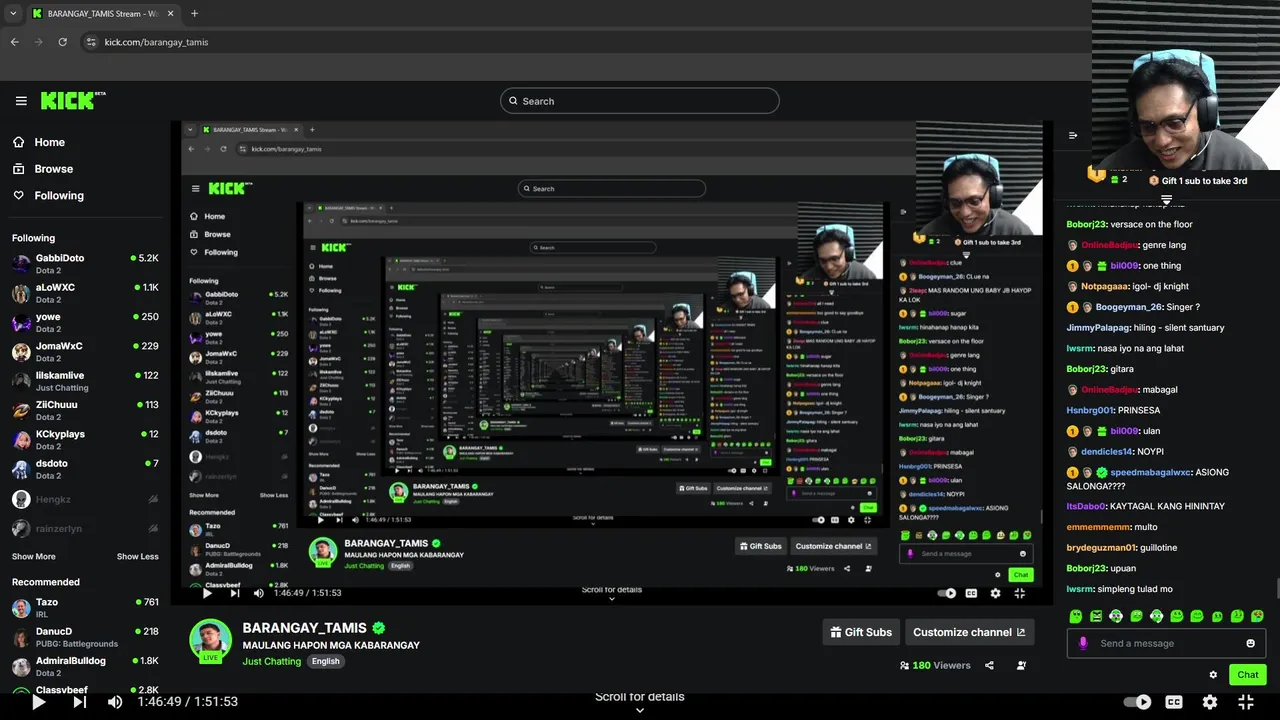Open chat settings gear beside Chat button
The width and height of the screenshot is (1280, 720).
tap(1213, 675)
